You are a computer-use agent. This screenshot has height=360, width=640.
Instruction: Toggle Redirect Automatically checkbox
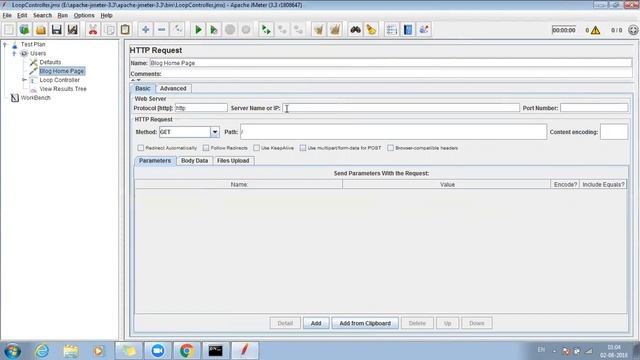141,148
